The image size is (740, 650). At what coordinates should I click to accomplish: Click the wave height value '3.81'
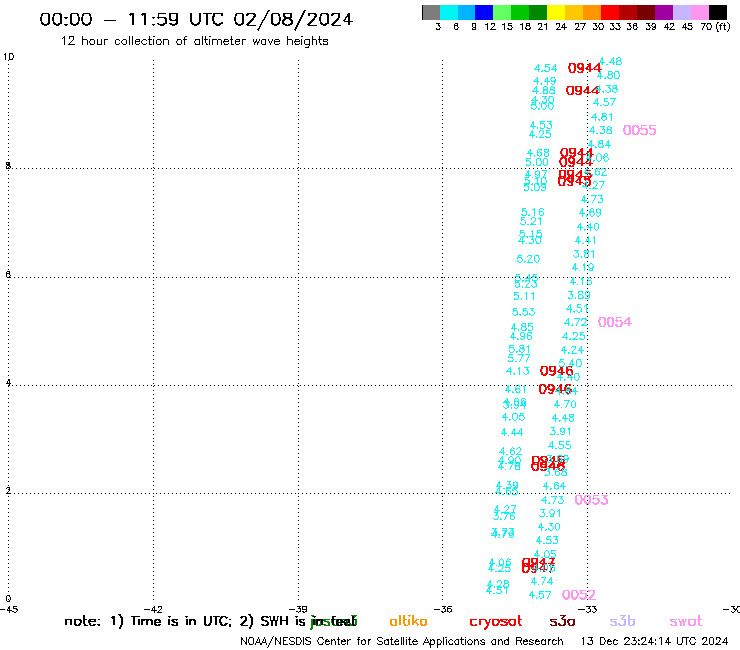click(x=584, y=254)
